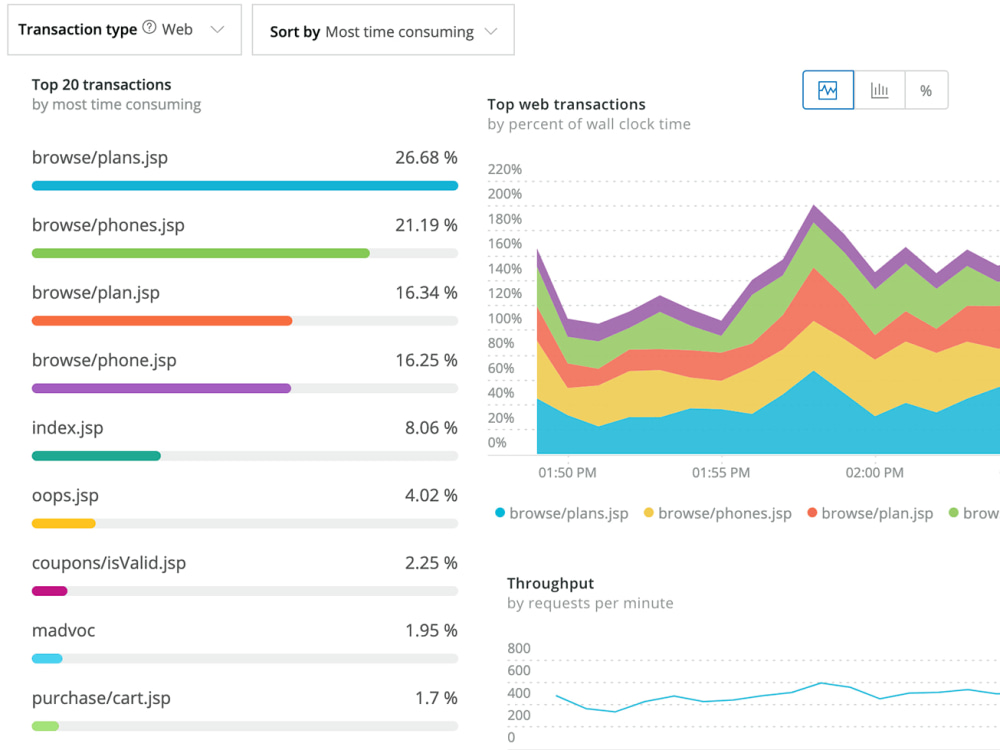Screen dimensions: 1000x750
Task: Toggle browse/phones.jsp legend entry in chart
Action: tap(717, 513)
